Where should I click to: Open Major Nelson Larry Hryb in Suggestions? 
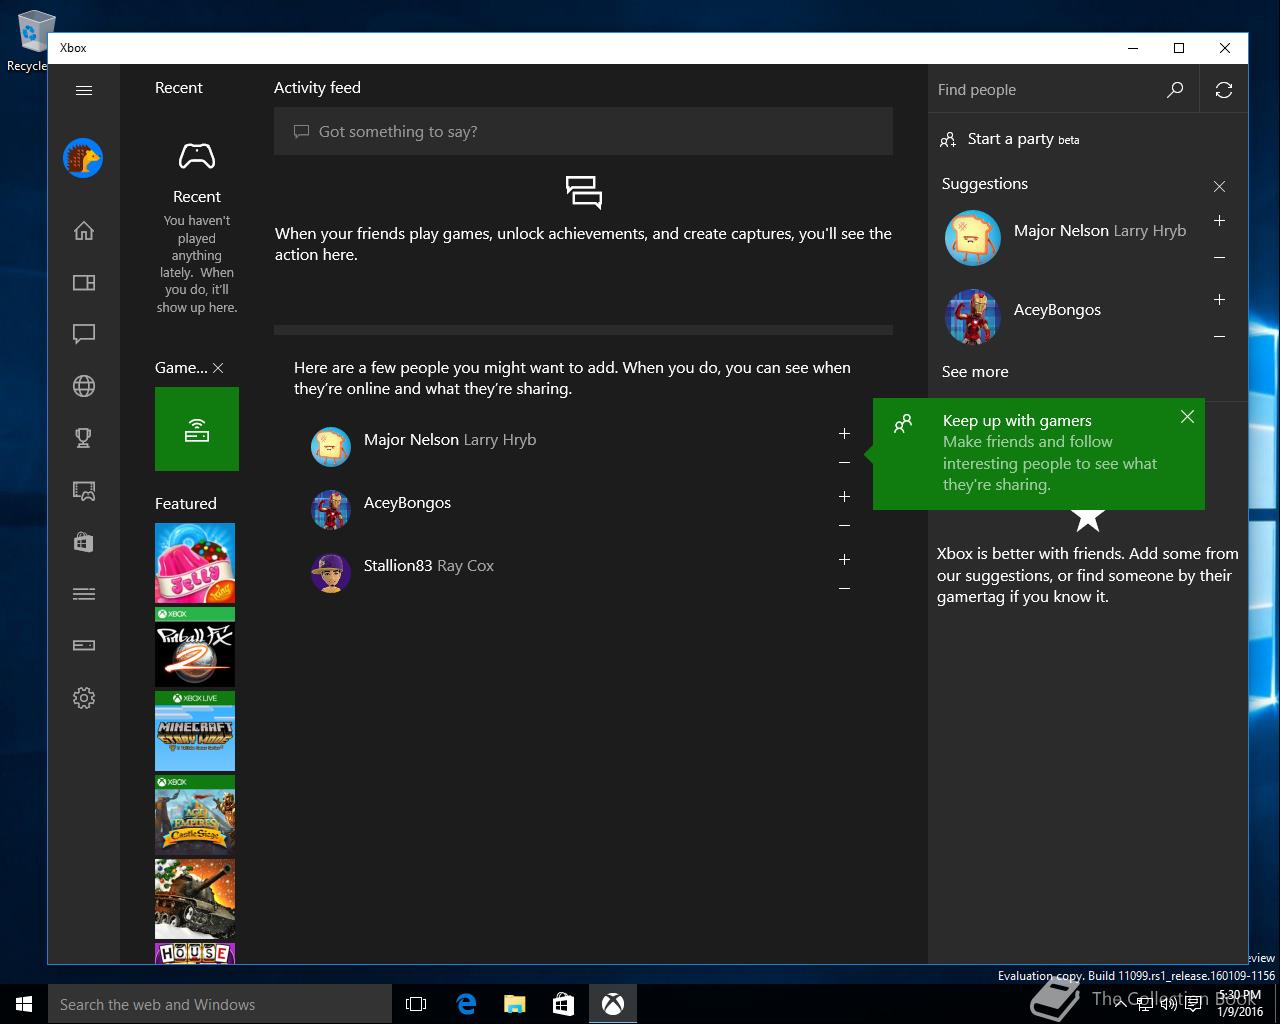click(1100, 231)
